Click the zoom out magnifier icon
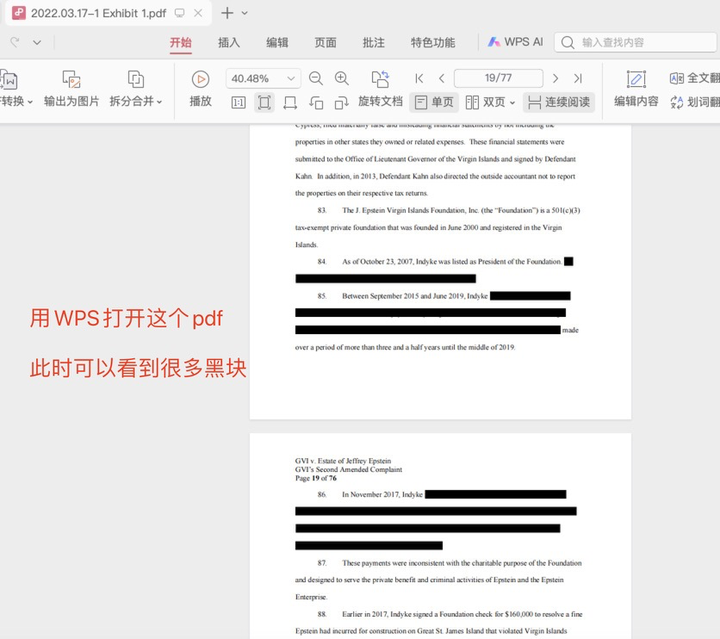 coord(316,78)
